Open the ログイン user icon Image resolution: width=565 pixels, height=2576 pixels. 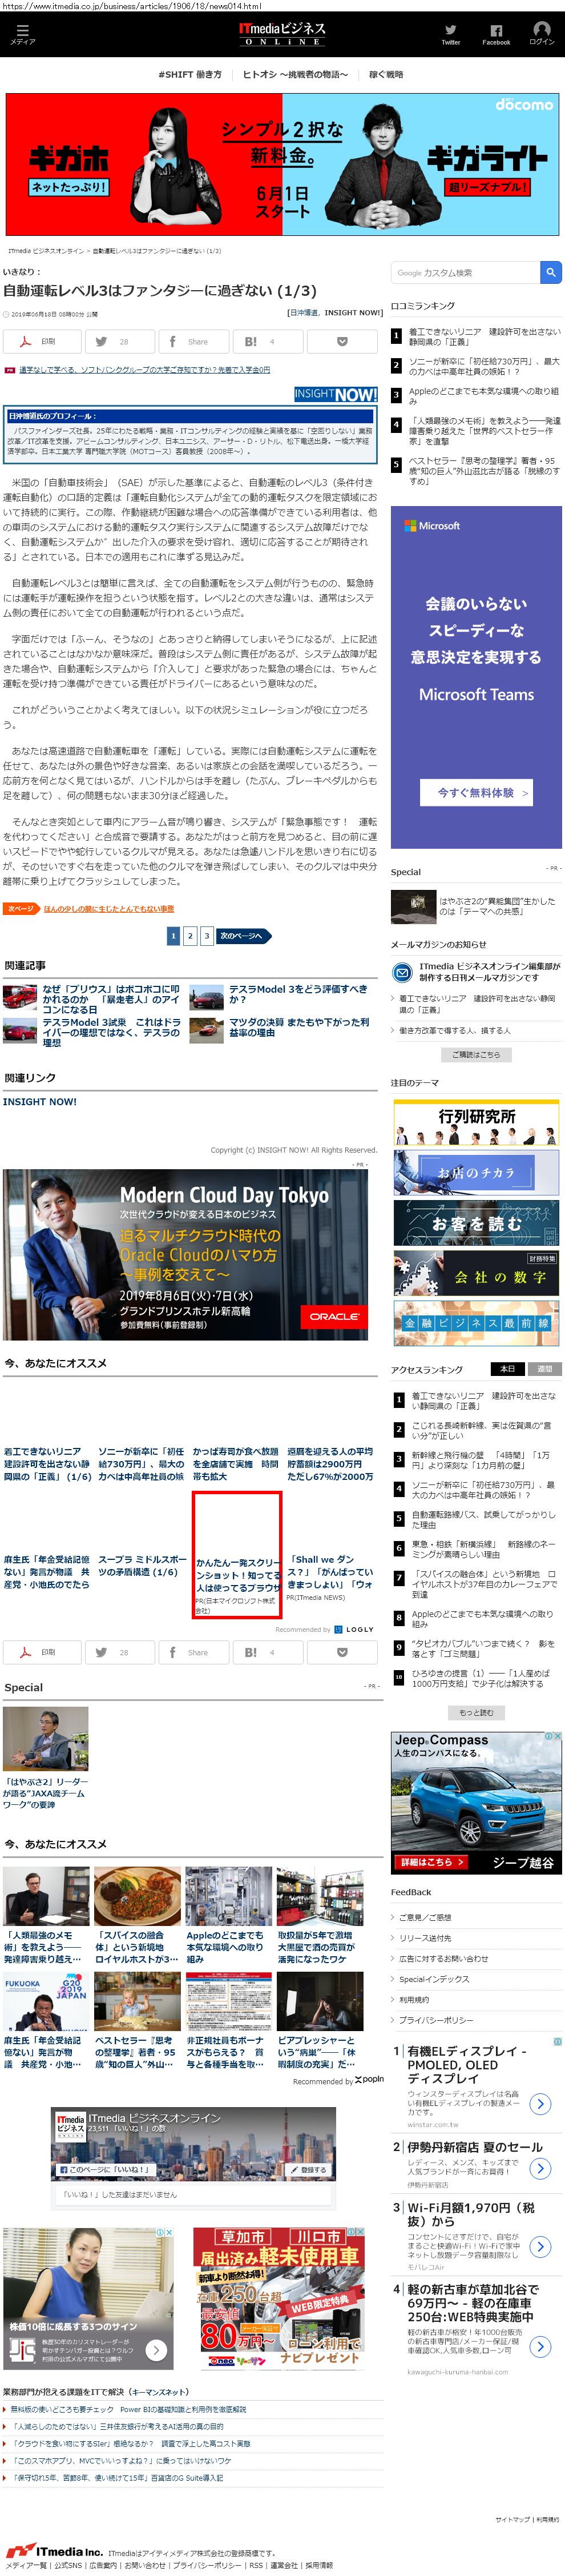click(x=541, y=34)
